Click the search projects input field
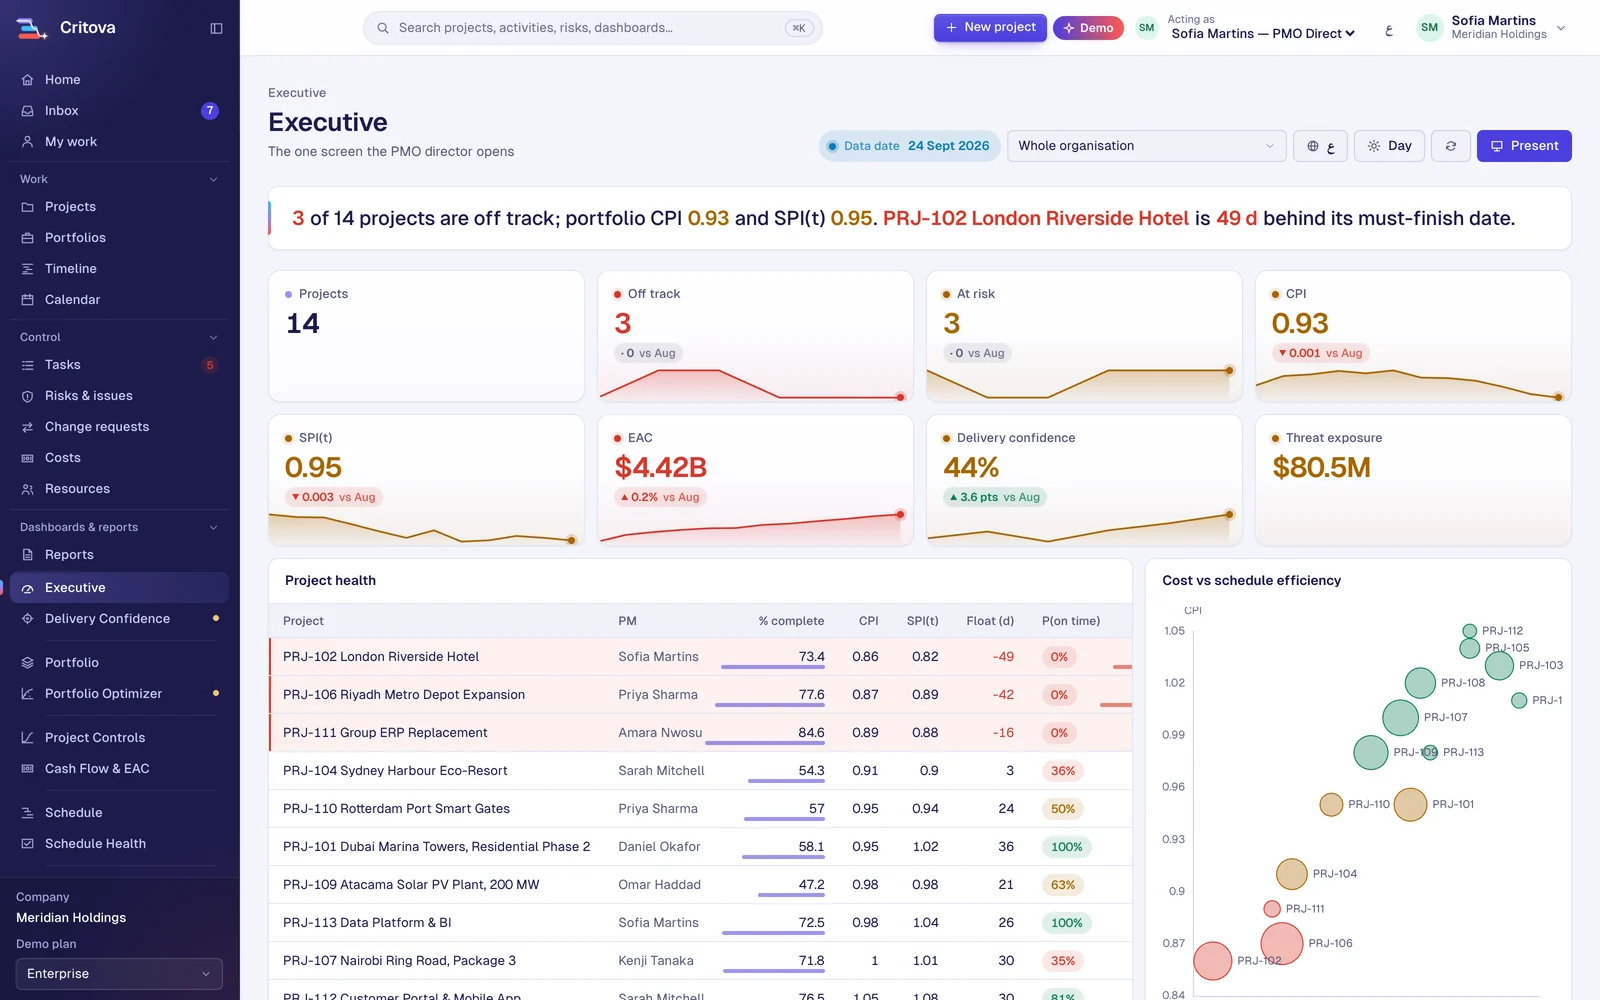Viewport: 1600px width, 1000px height. coord(592,28)
